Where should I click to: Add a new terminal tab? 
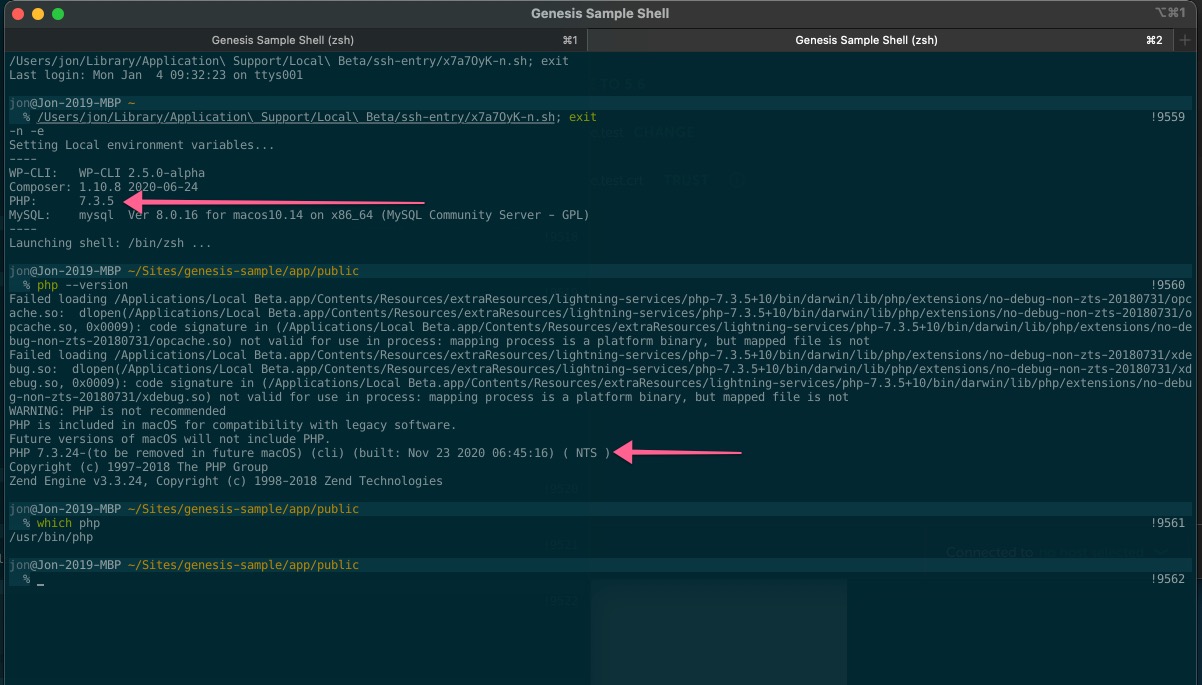(x=1186, y=40)
